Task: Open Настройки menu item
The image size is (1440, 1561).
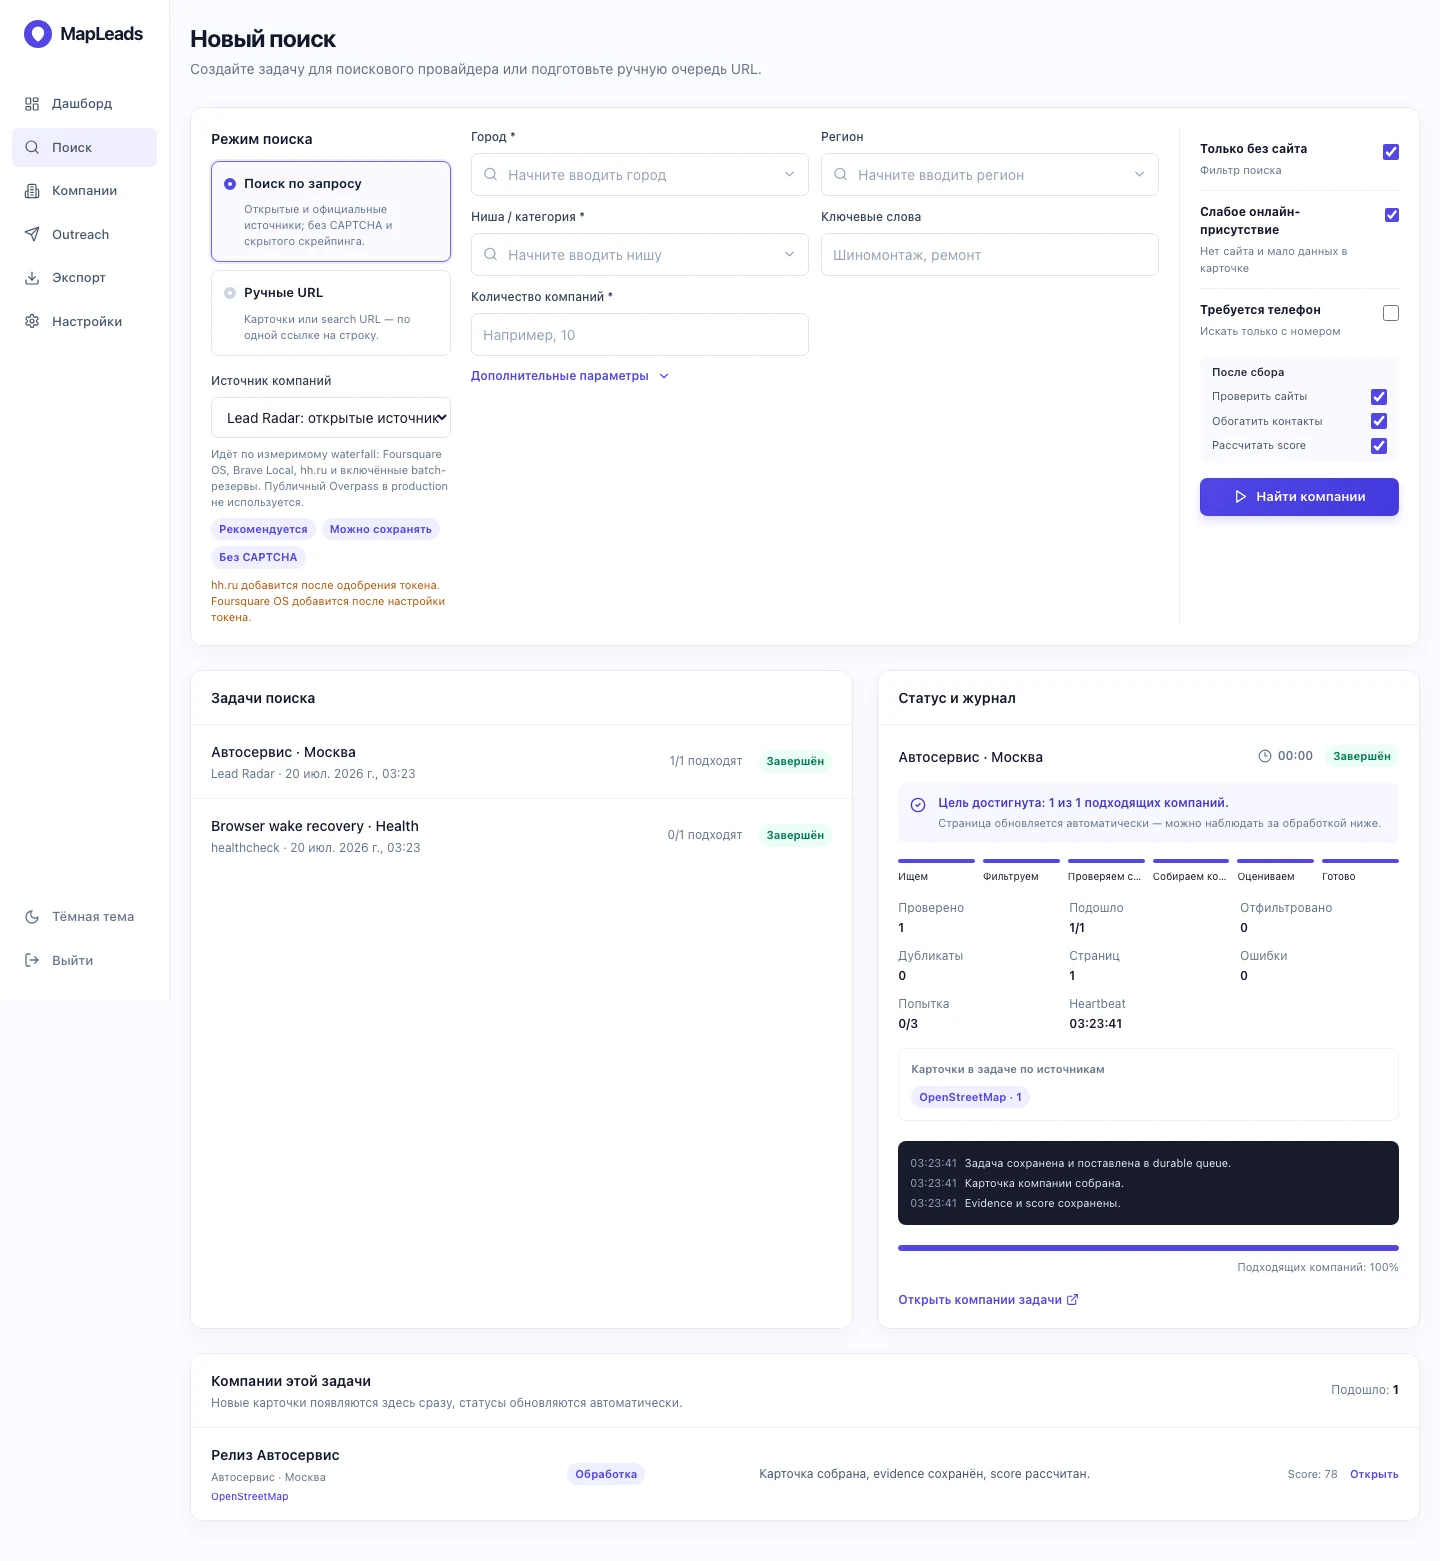Action: tap(84, 322)
